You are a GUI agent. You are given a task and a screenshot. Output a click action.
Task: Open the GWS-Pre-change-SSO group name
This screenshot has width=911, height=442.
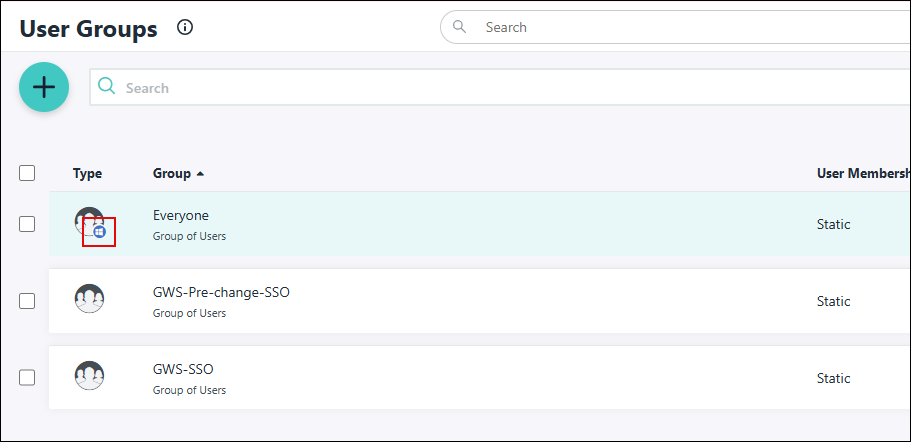coord(221,292)
